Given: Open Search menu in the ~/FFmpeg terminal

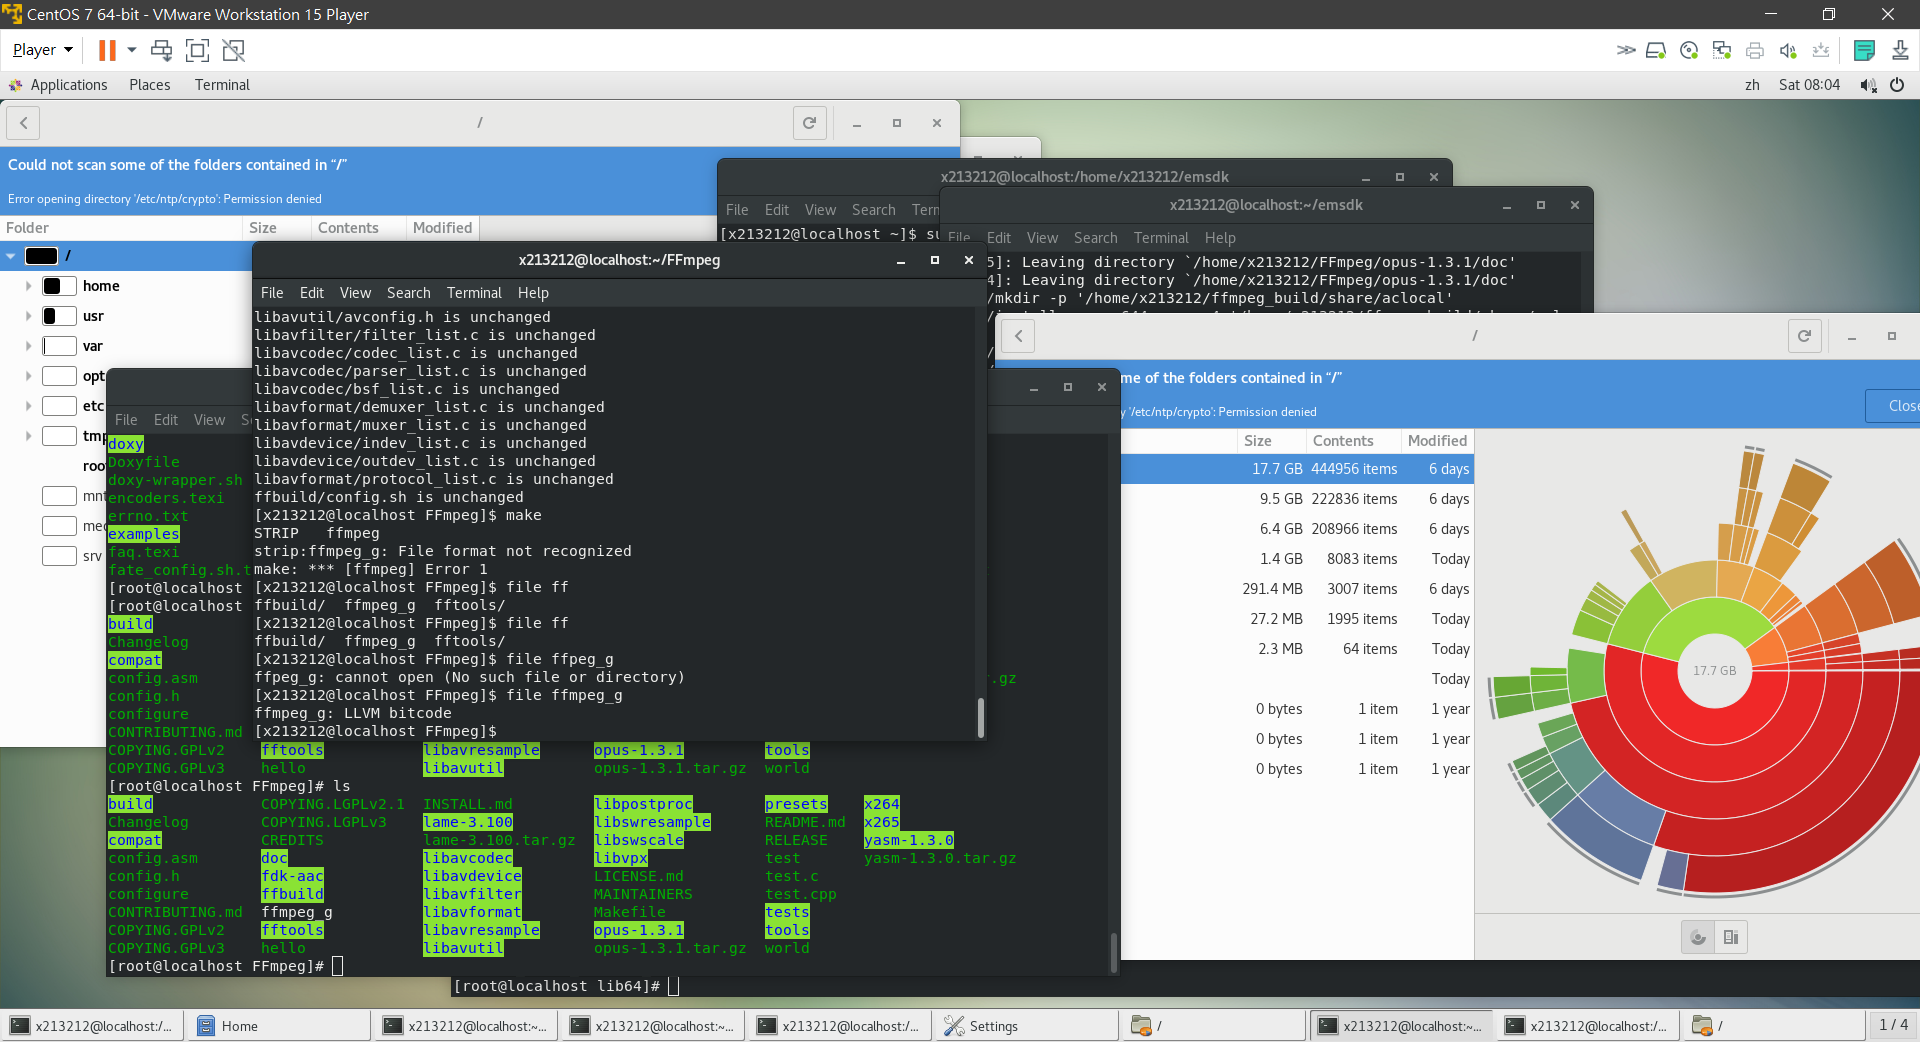Looking at the screenshot, I should [409, 293].
